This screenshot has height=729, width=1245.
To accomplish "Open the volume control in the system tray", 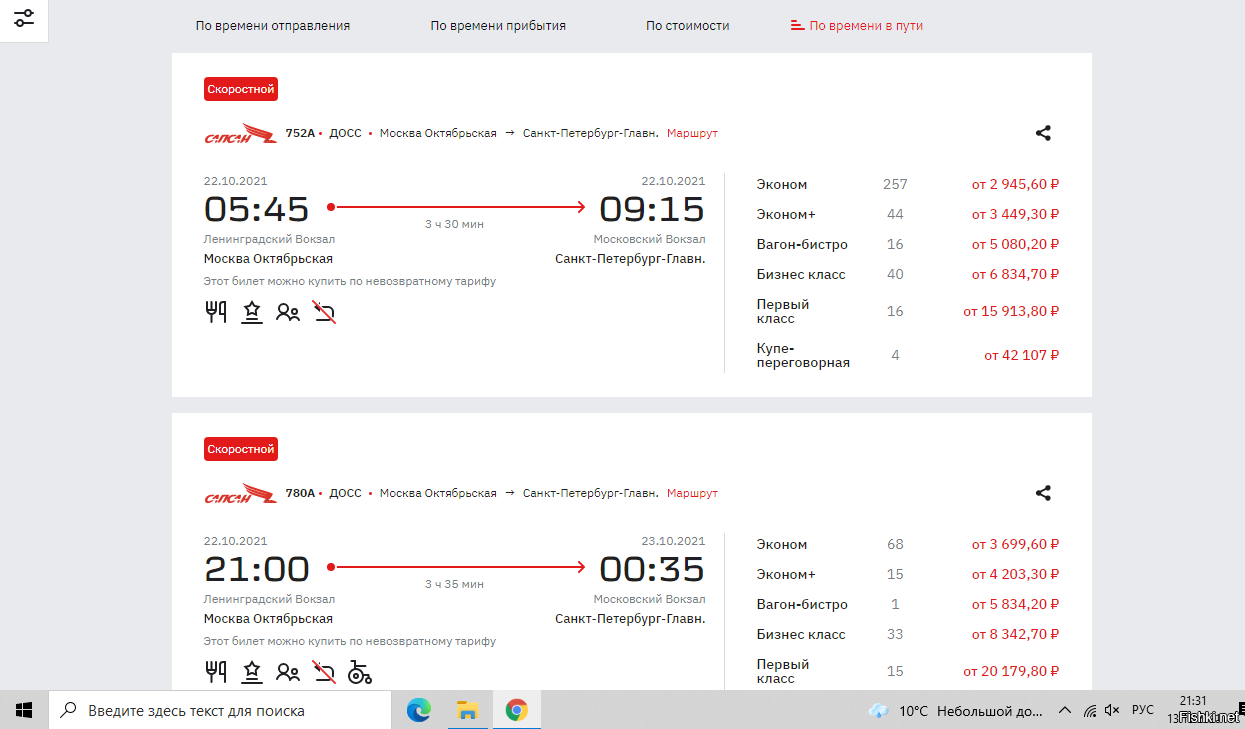I will pyautogui.click(x=1112, y=710).
